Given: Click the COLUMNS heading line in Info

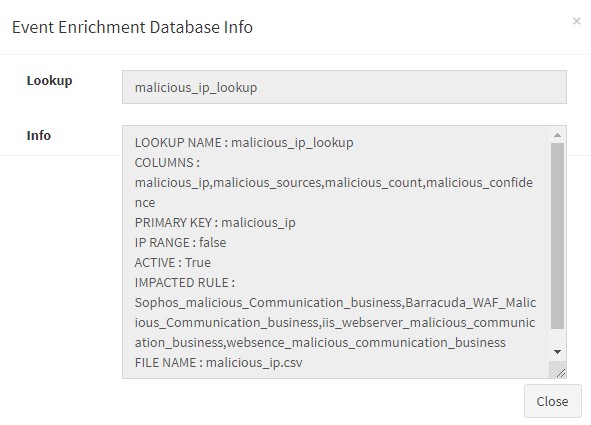Looking at the screenshot, I should click(x=167, y=163).
